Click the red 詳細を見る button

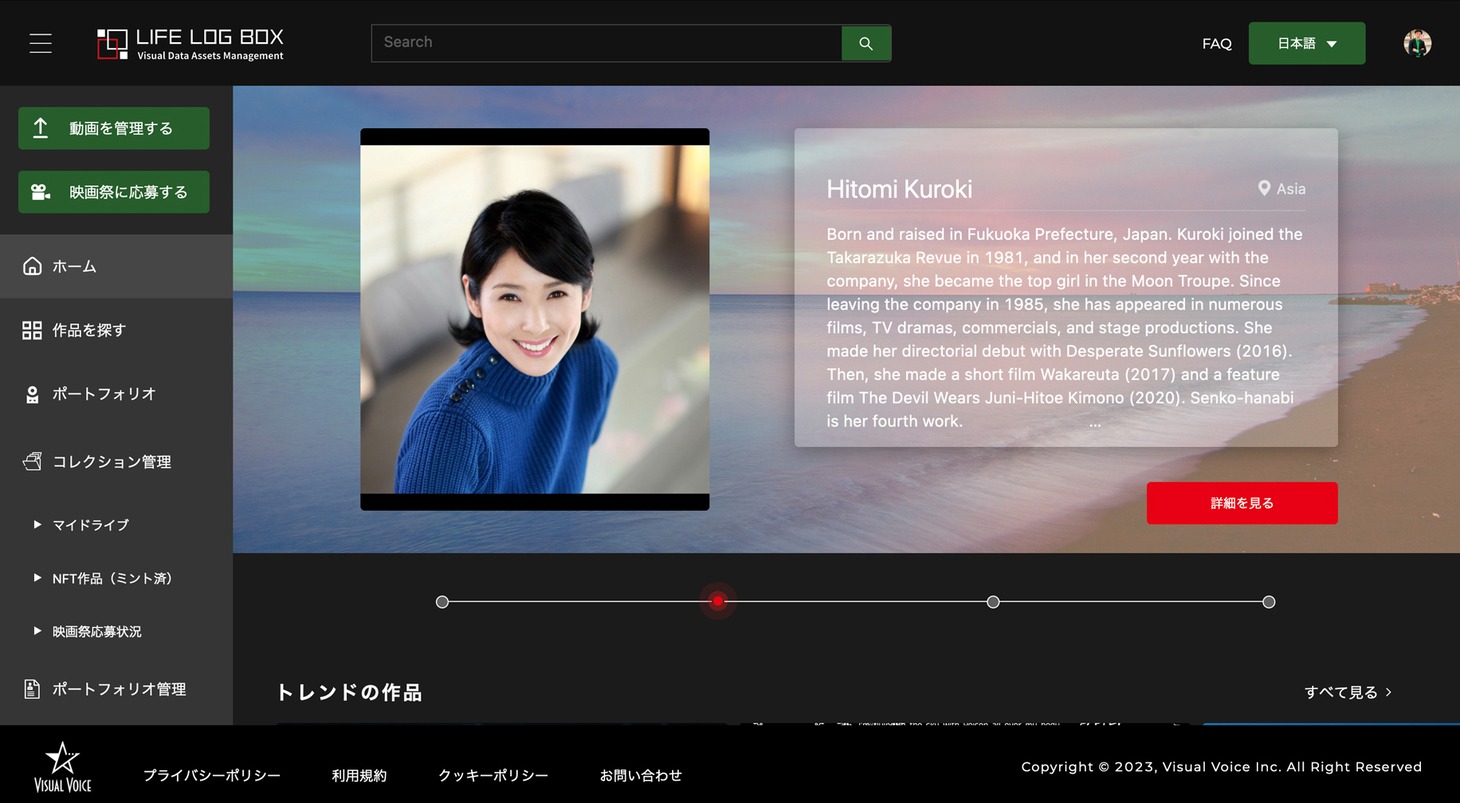click(x=1241, y=503)
